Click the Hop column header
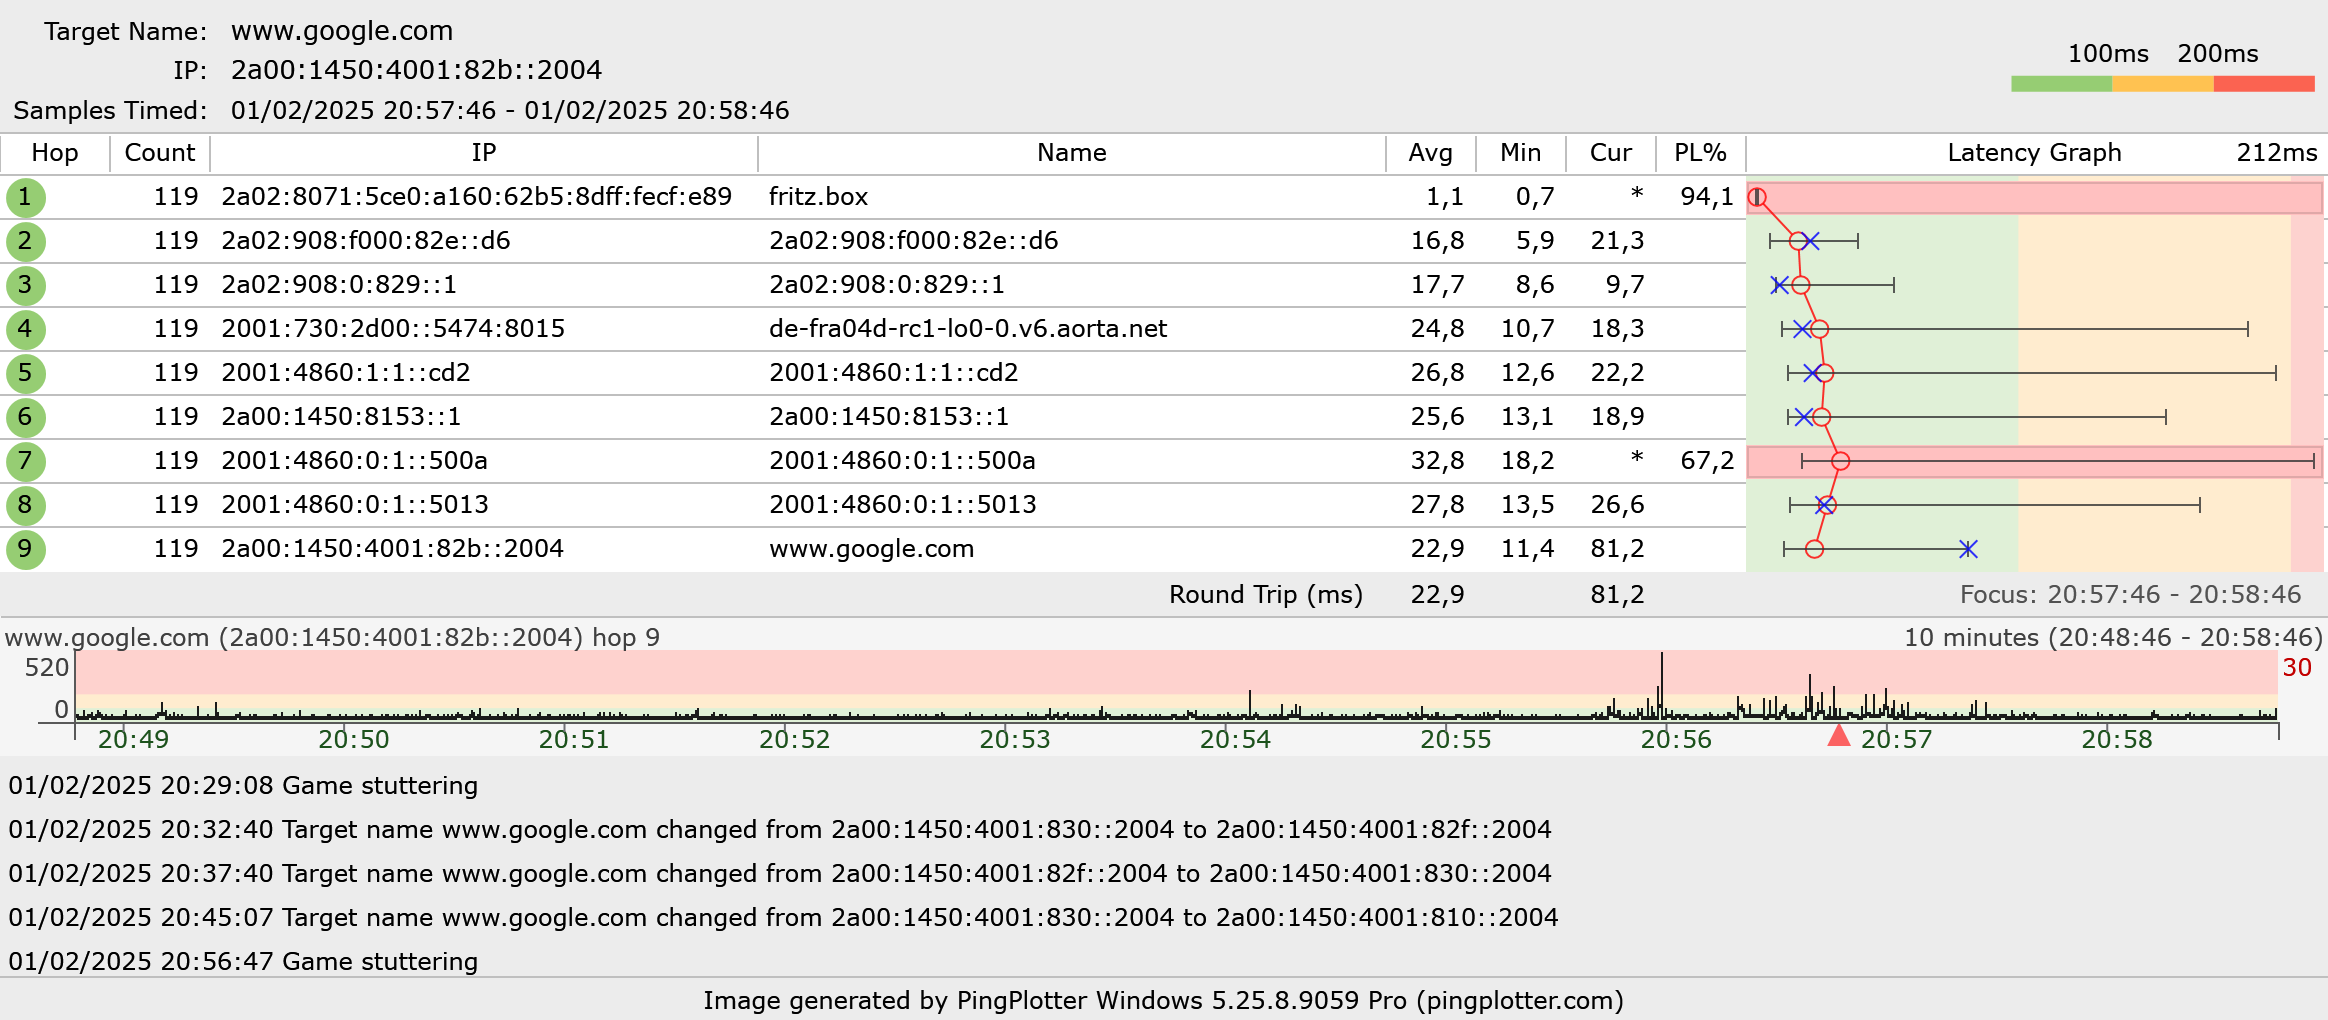Viewport: 2328px width, 1020px height. (x=55, y=153)
